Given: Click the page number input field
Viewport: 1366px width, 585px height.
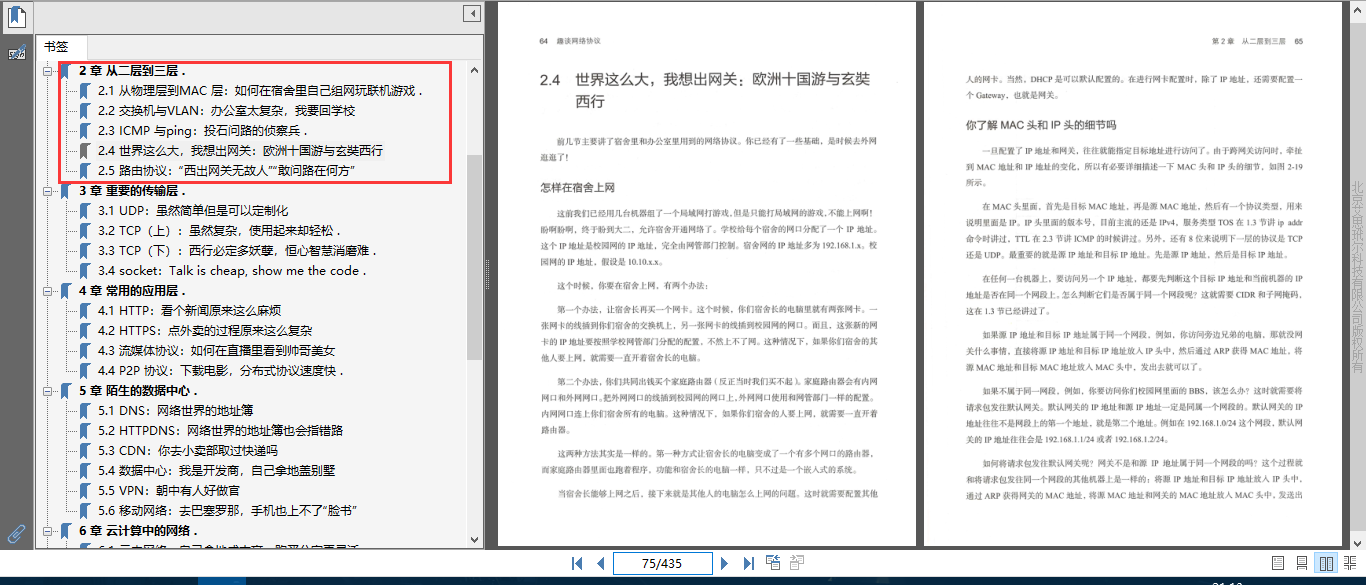Looking at the screenshot, I should [662, 562].
